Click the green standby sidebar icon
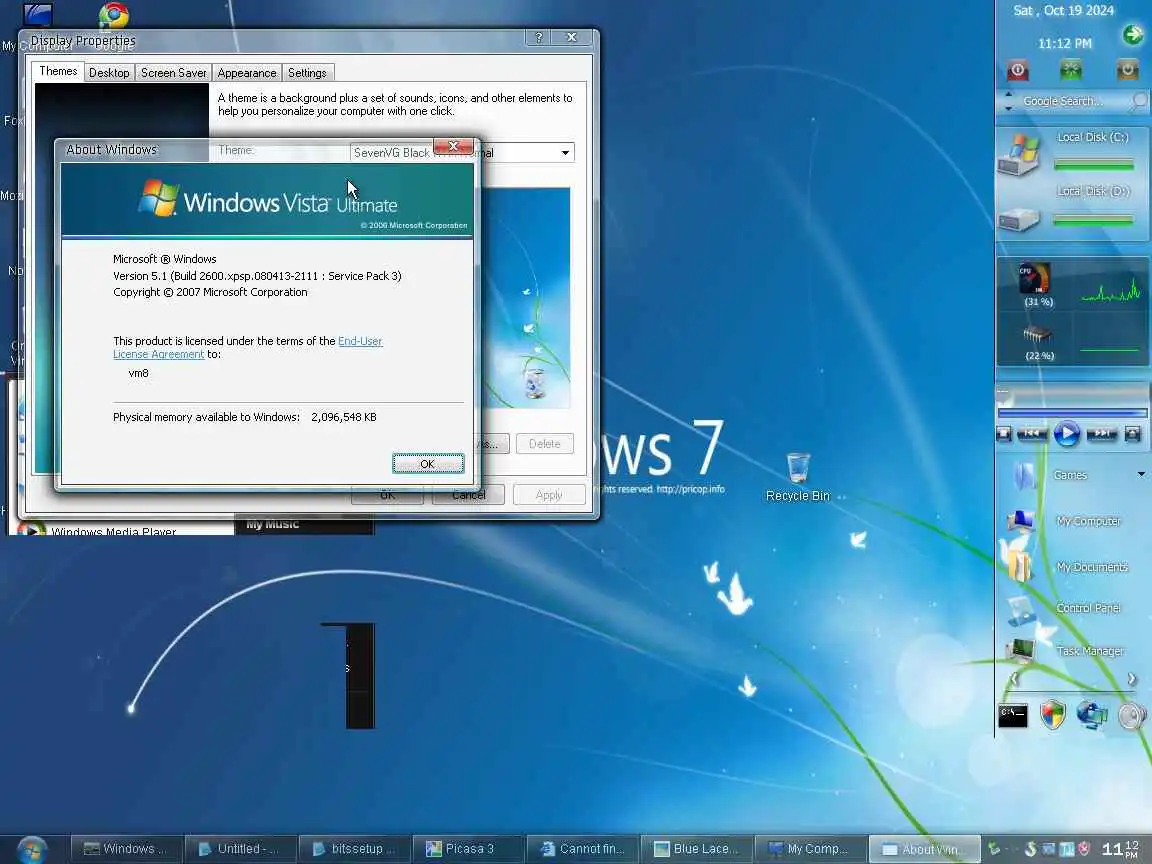1152x864 pixels. click(1071, 71)
